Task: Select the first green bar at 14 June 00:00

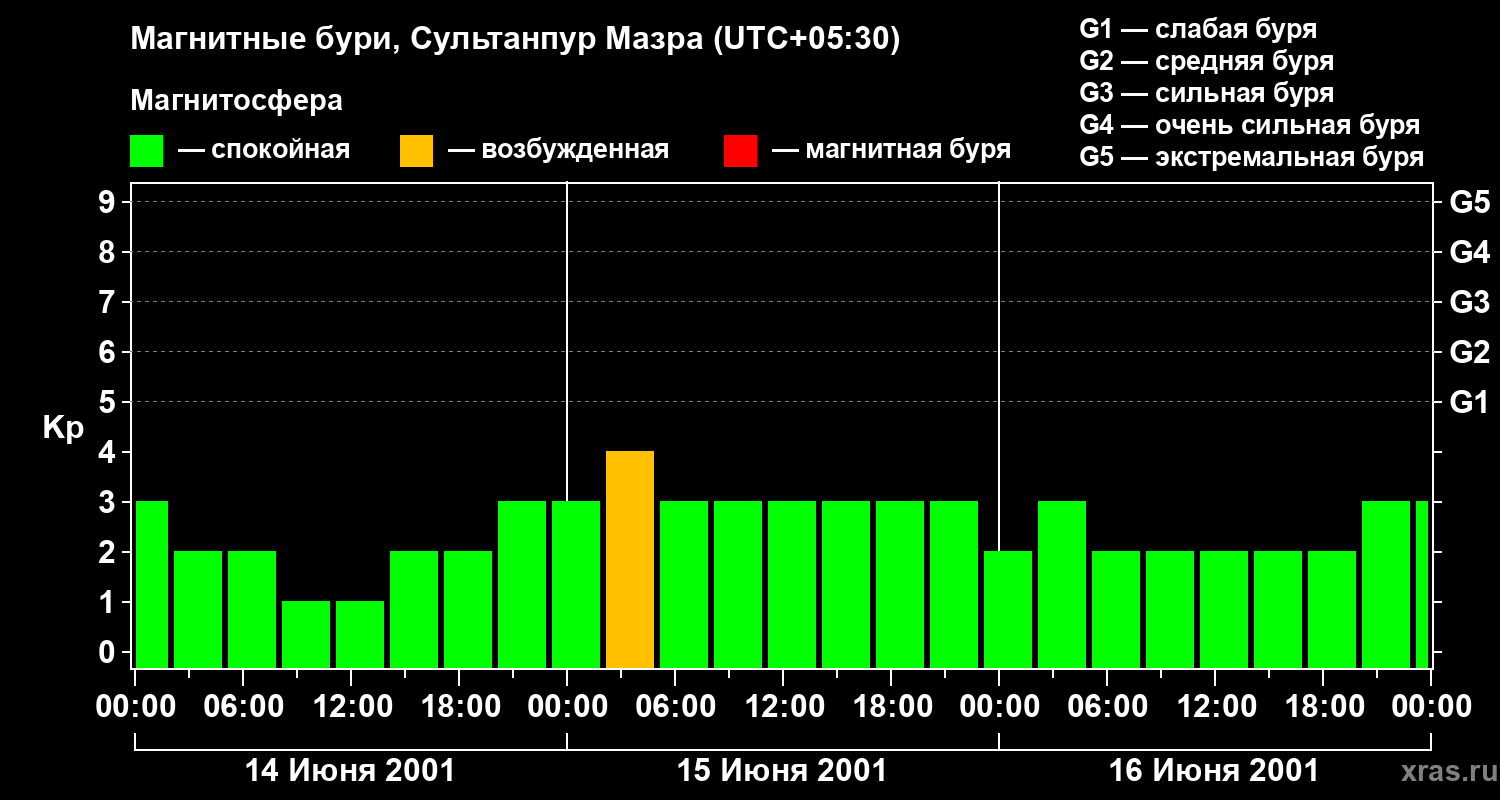Action: (x=151, y=585)
